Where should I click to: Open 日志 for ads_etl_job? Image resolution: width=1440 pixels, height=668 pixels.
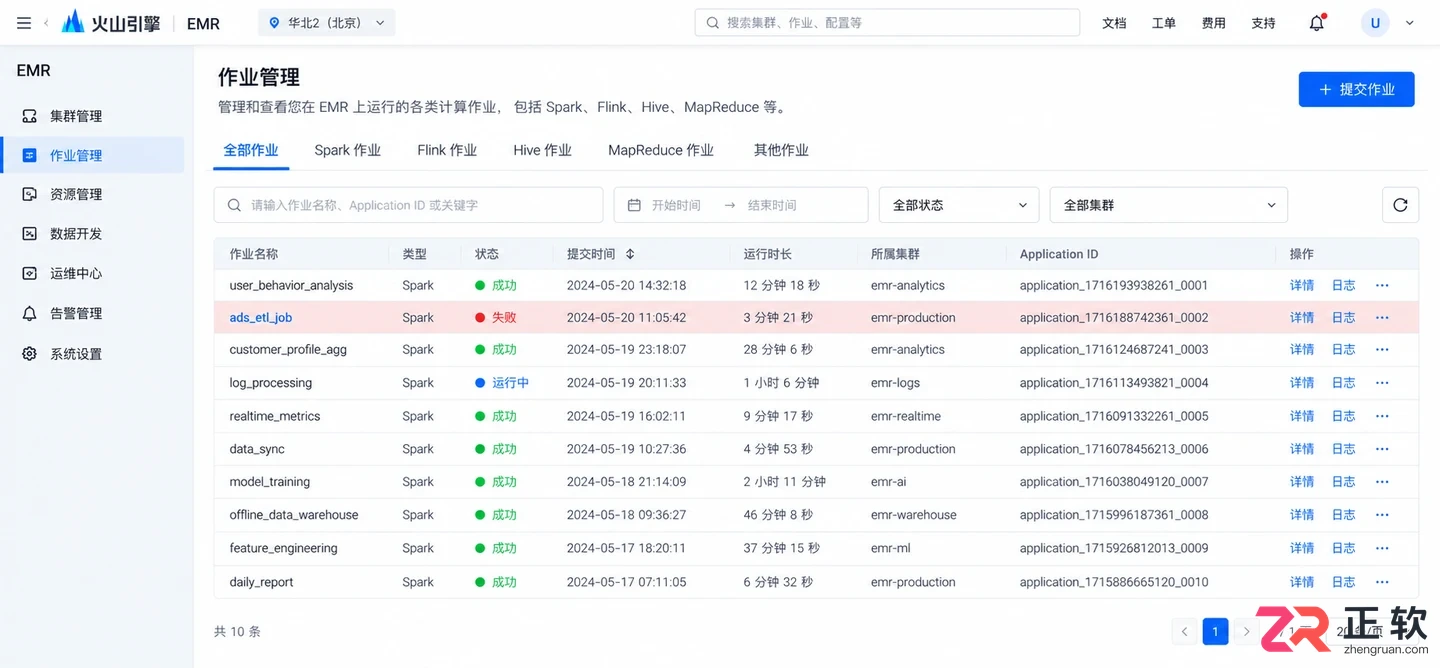pyautogui.click(x=1343, y=317)
